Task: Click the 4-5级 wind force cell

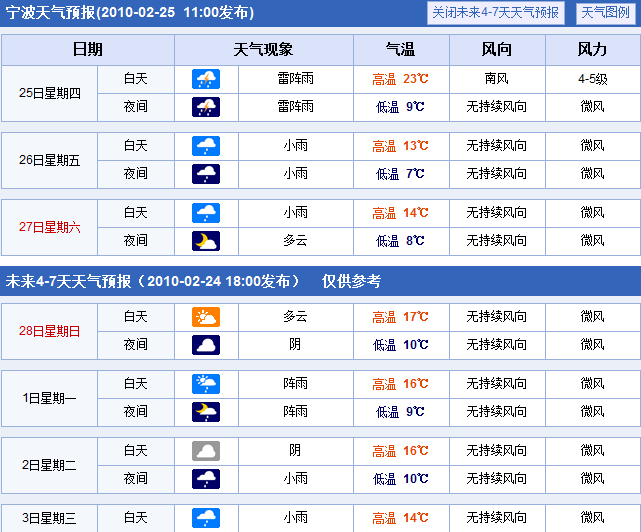Action: (593, 79)
